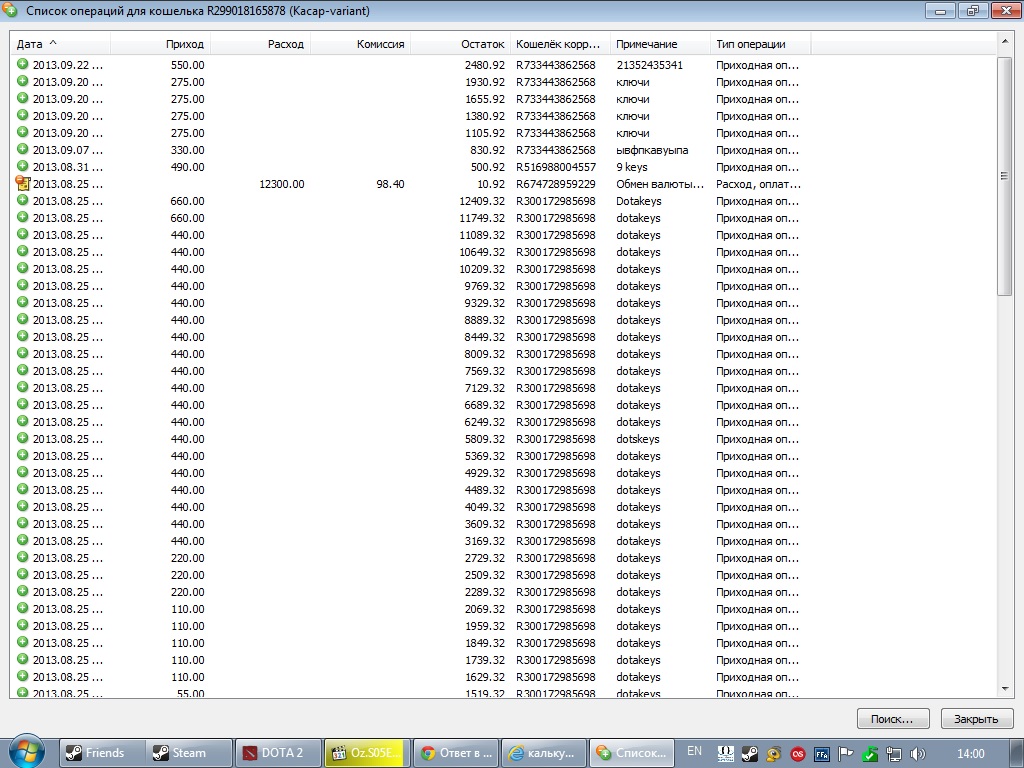Click the balance value 1849.32
Image resolution: width=1024 pixels, height=768 pixels.
485,643
